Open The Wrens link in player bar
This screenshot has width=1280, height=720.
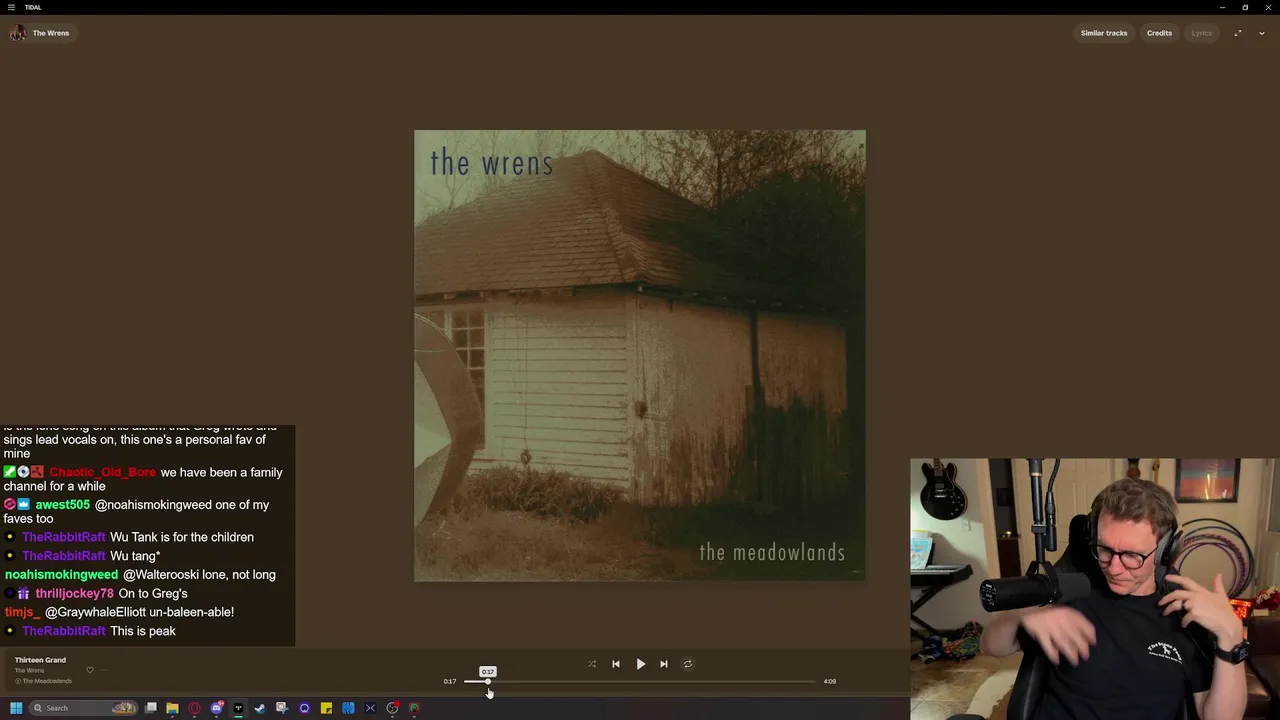[29, 670]
